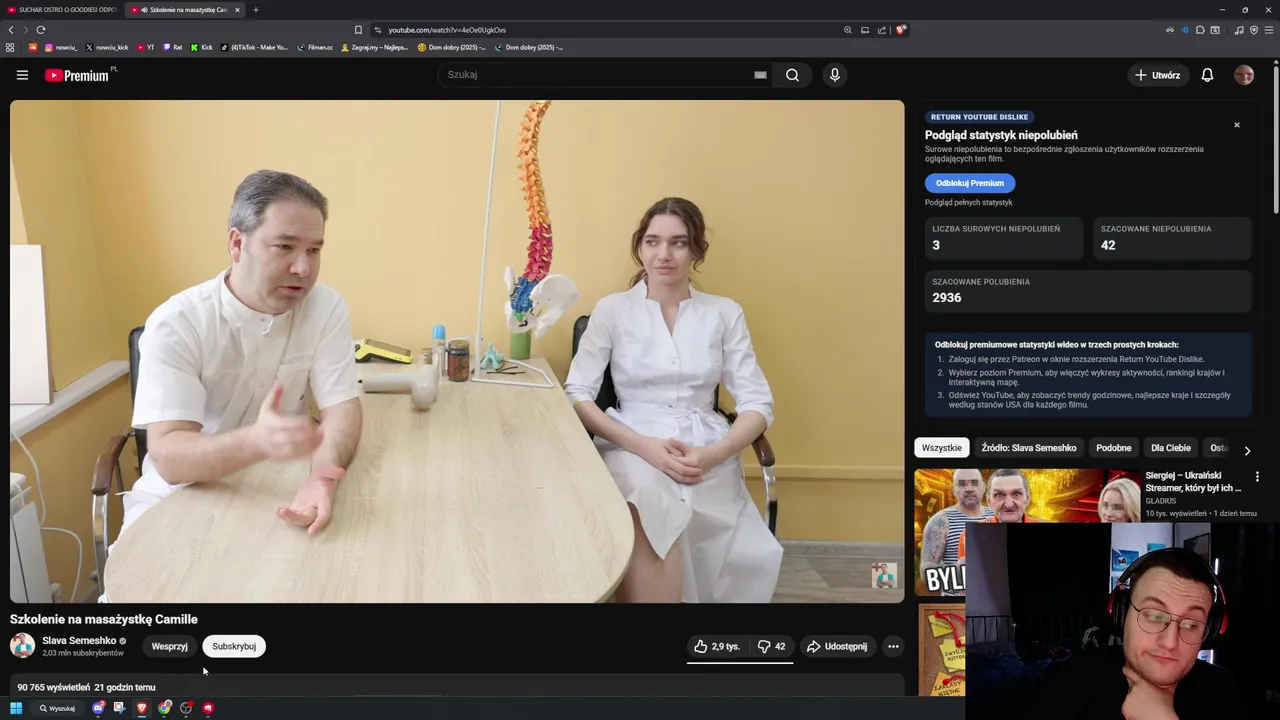Open (4)TikTok - Make Yo... bookmark
This screenshot has width=1280, height=720.
click(x=254, y=47)
